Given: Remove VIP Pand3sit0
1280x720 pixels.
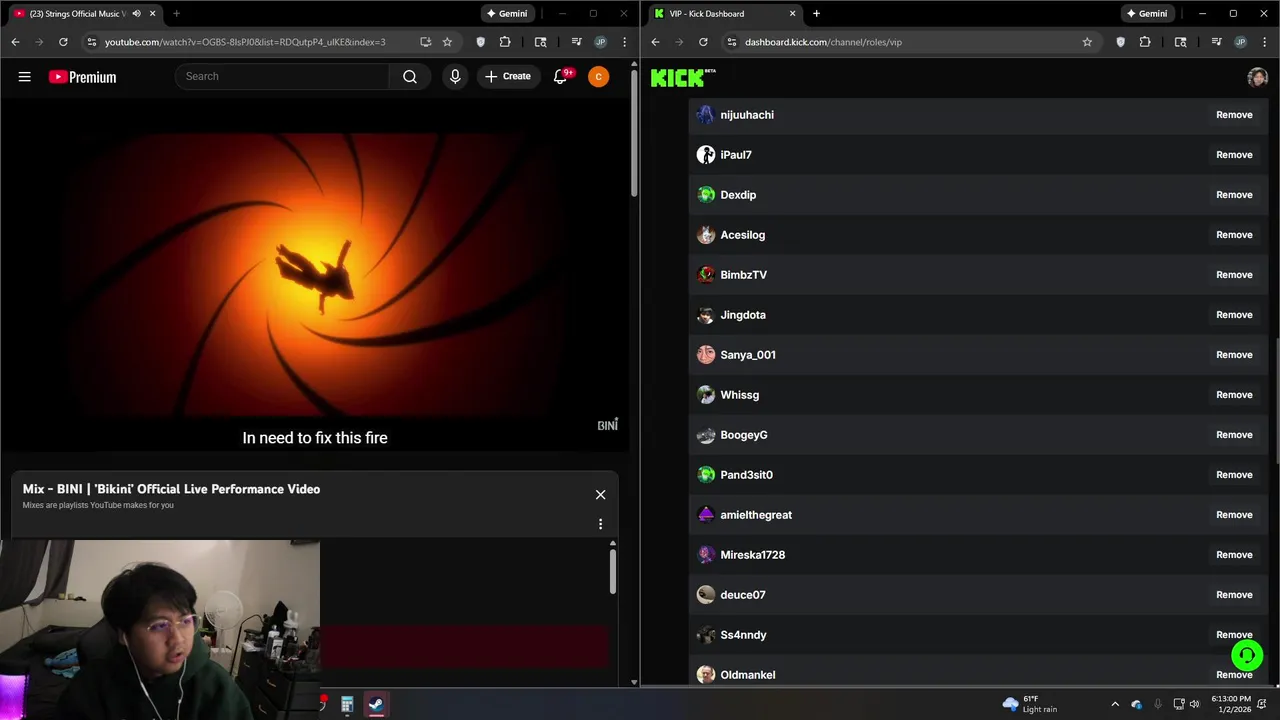Looking at the screenshot, I should point(1234,475).
